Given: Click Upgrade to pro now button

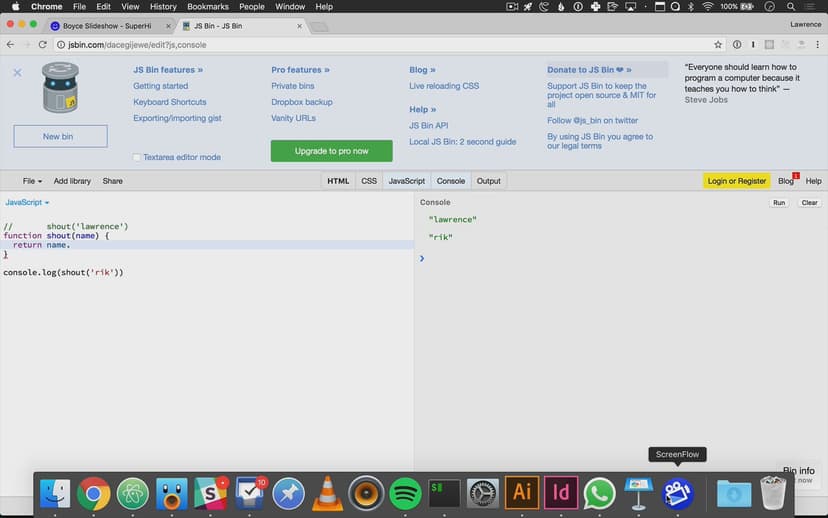Looking at the screenshot, I should click(x=331, y=151).
